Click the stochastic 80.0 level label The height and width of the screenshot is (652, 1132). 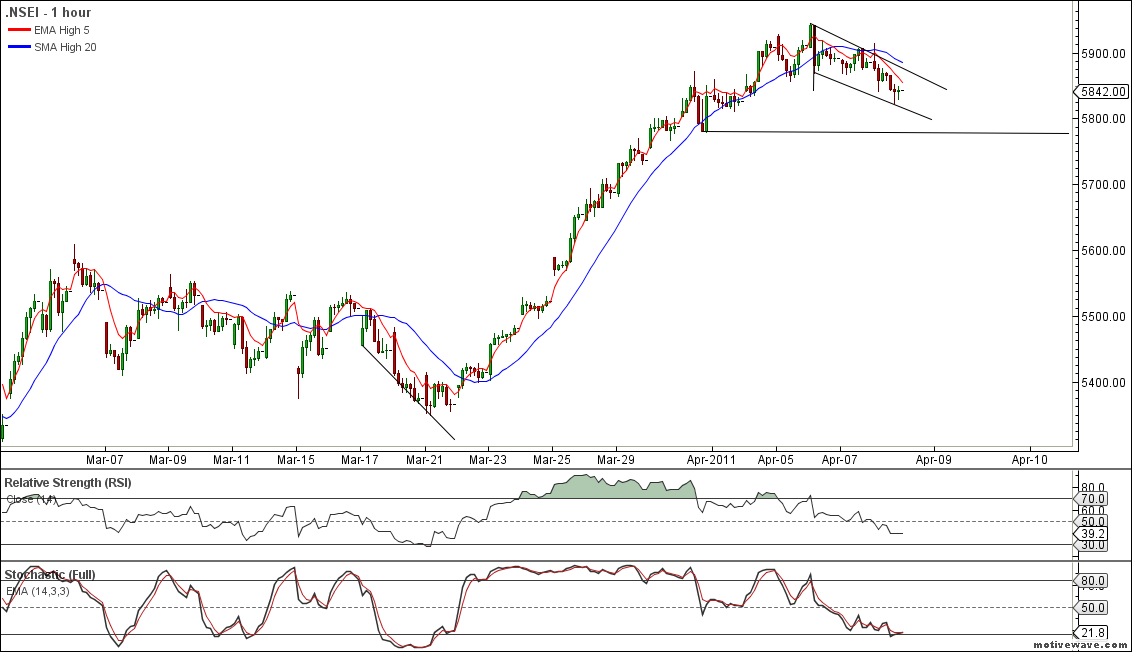click(x=1093, y=581)
